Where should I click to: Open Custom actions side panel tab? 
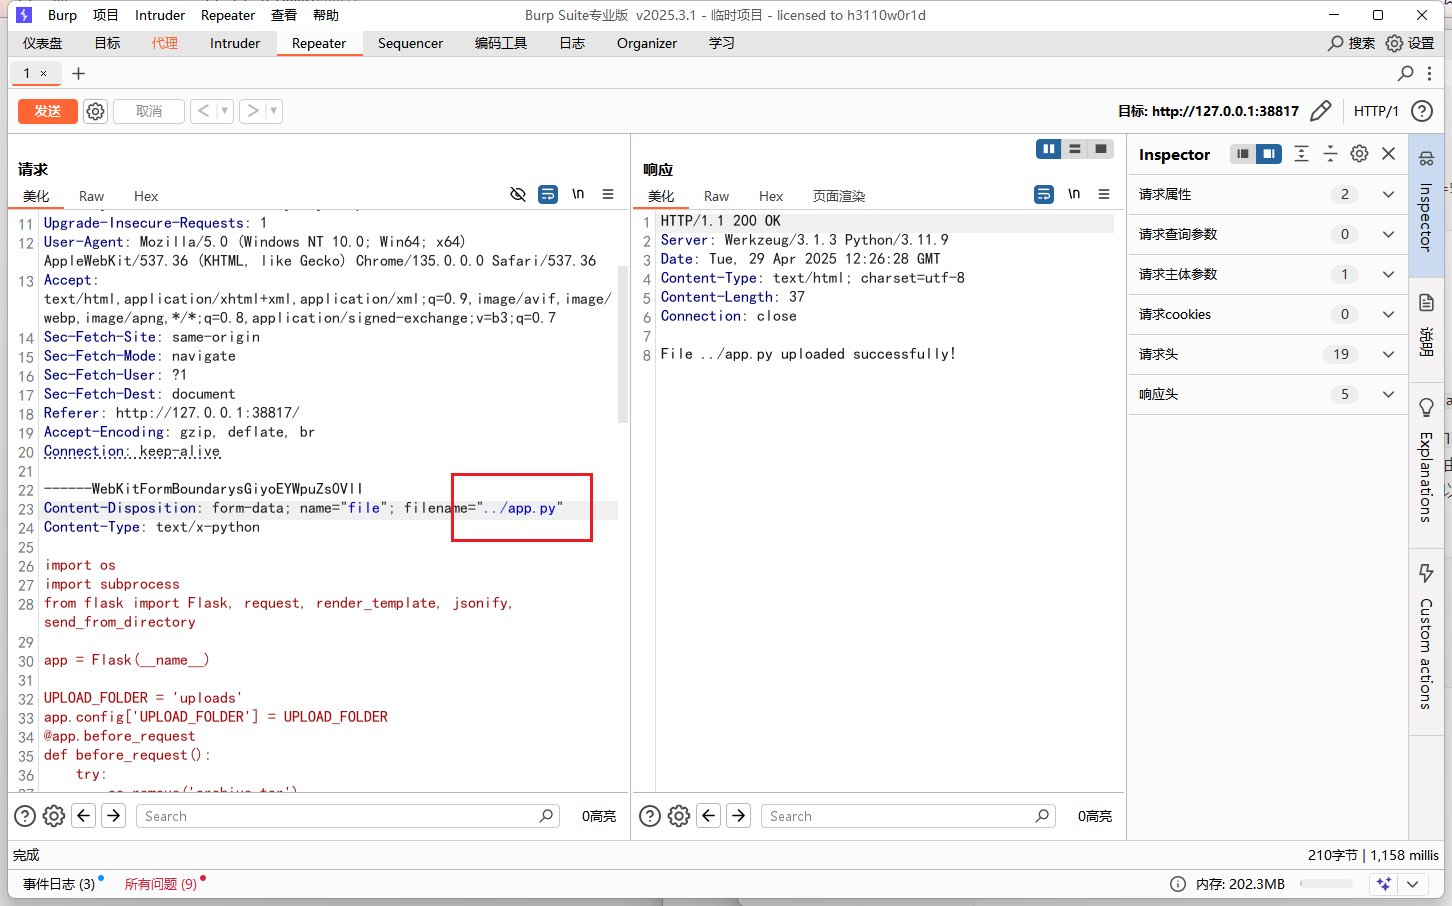click(x=1426, y=640)
